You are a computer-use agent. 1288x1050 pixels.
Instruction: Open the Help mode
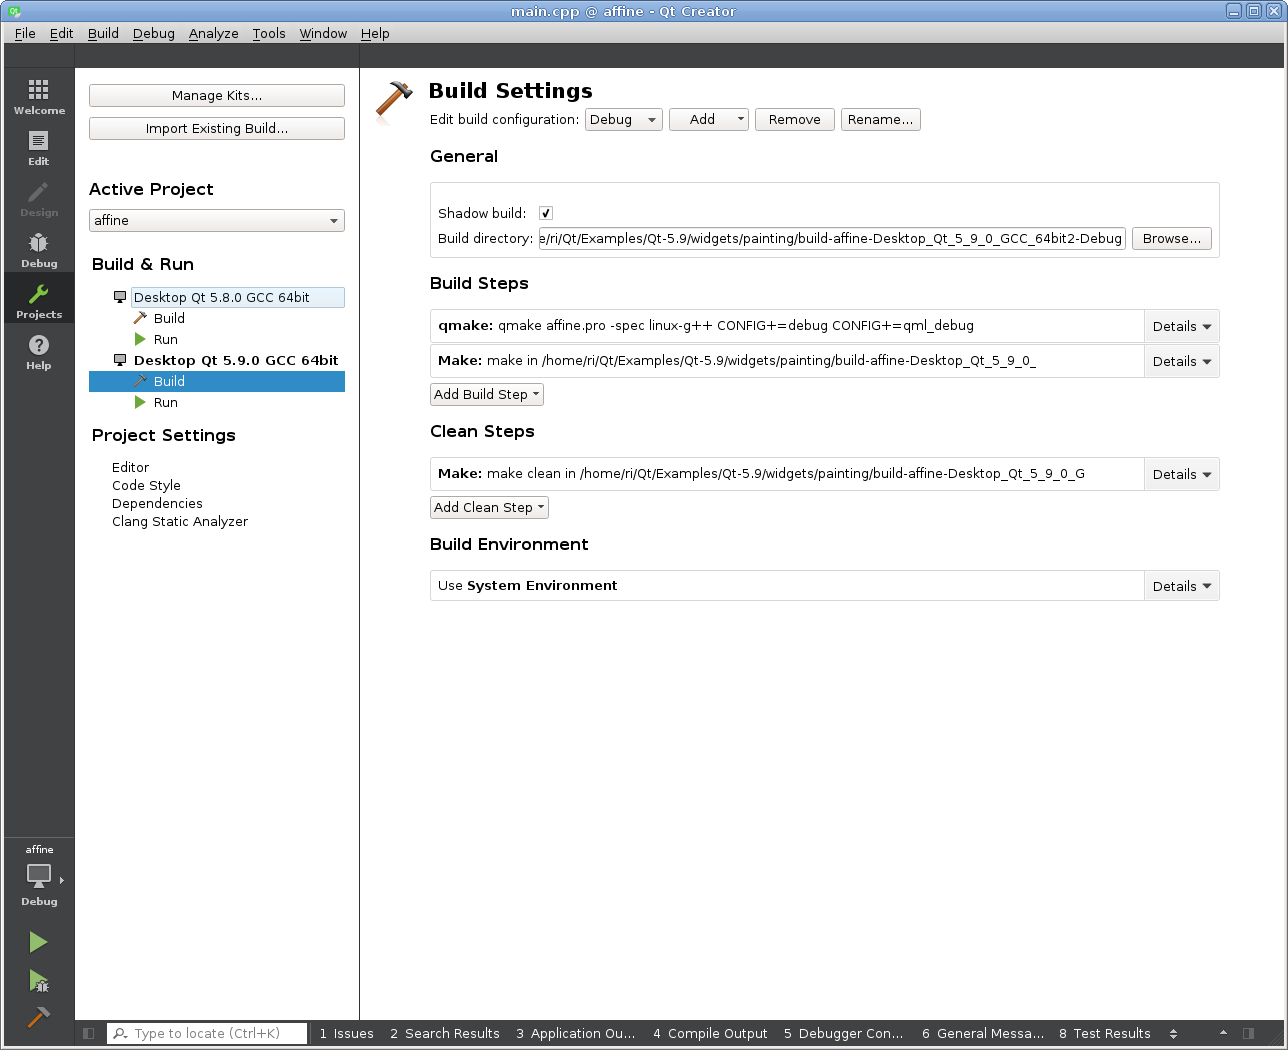coord(39,352)
